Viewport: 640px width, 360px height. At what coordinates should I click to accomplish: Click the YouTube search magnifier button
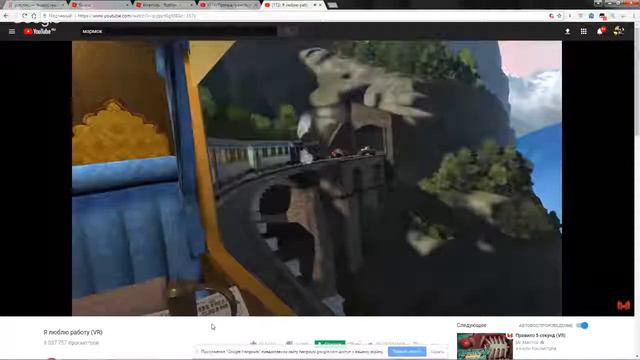tap(288, 31)
